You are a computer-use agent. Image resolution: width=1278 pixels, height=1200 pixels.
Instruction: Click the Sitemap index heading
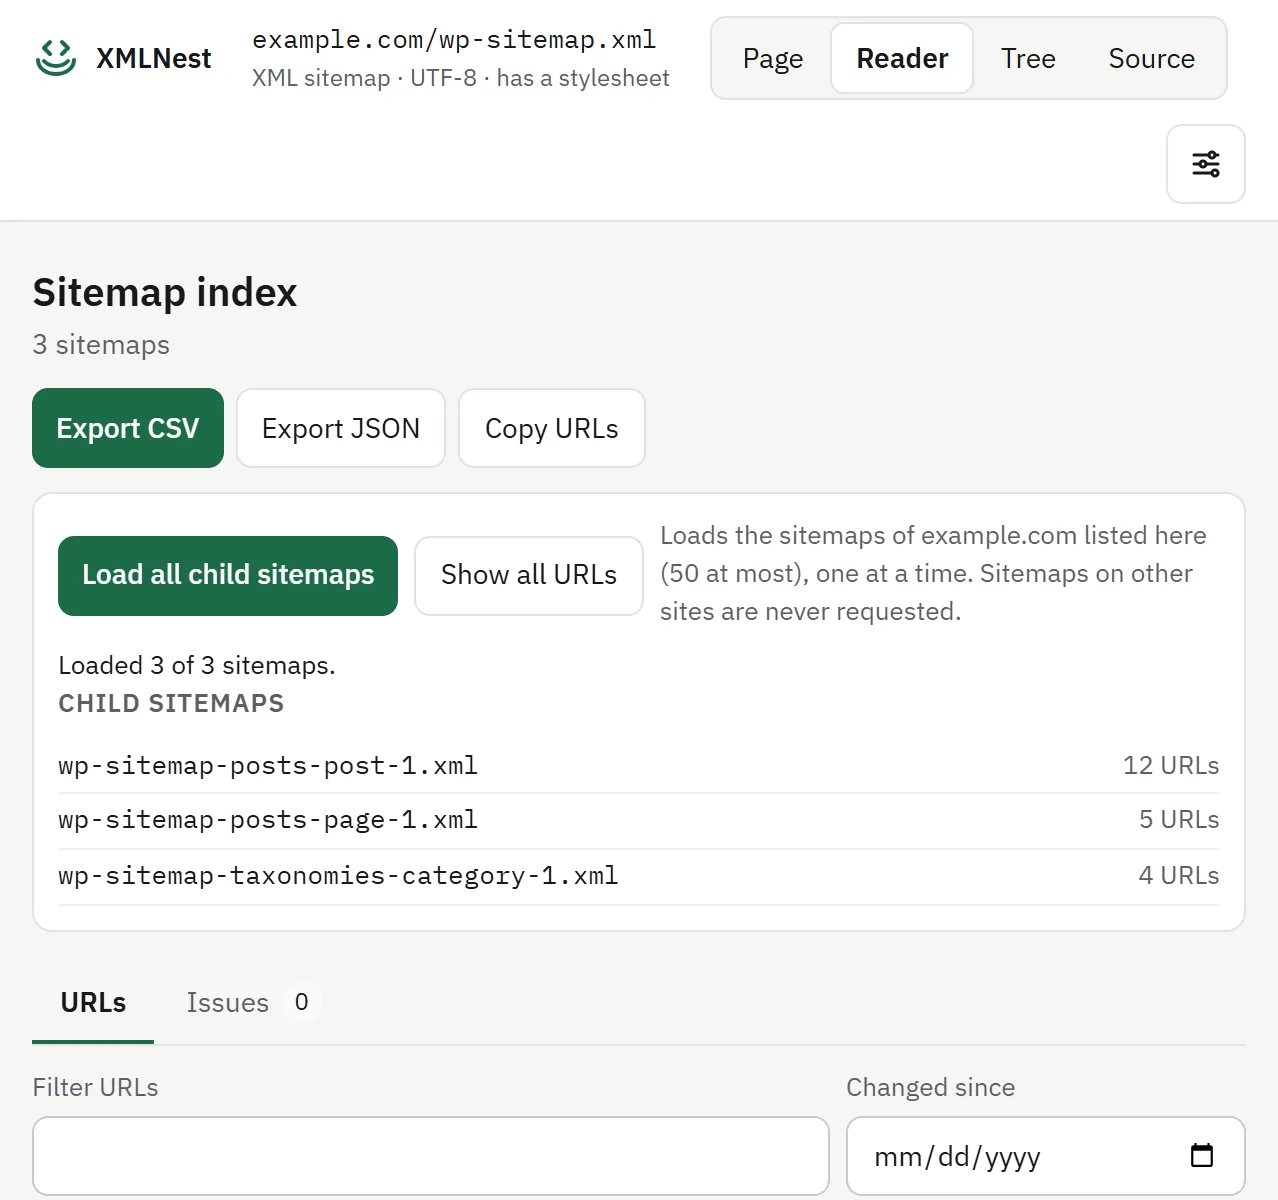165,293
